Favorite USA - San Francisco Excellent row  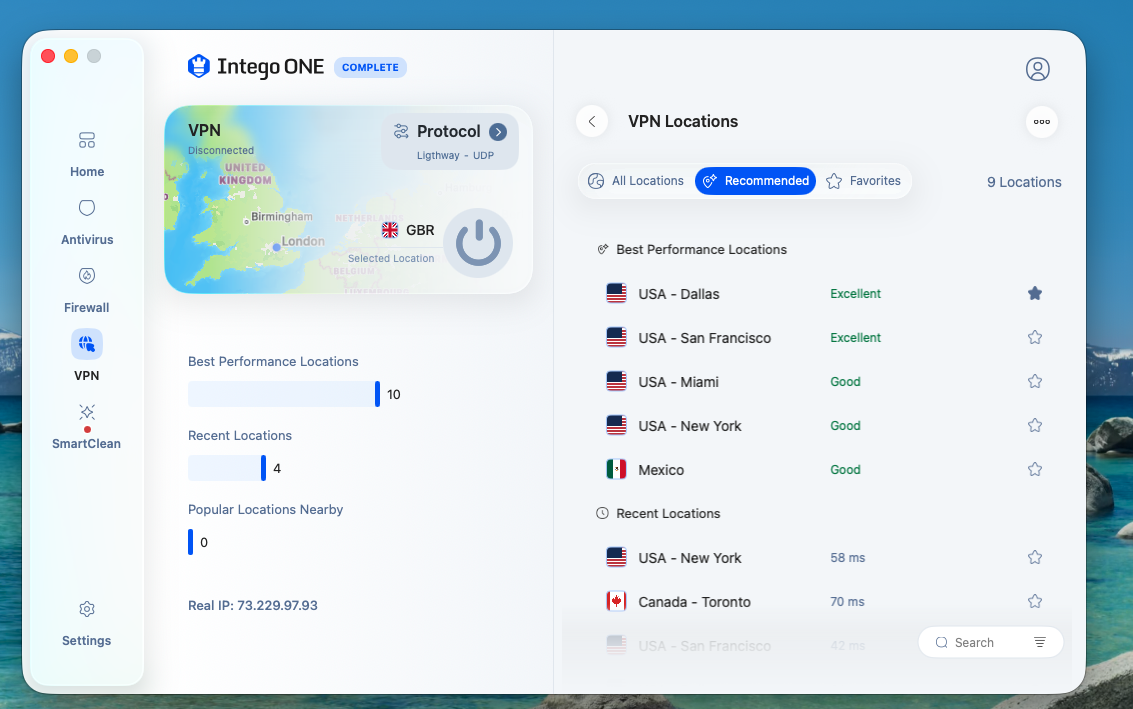tap(1035, 338)
